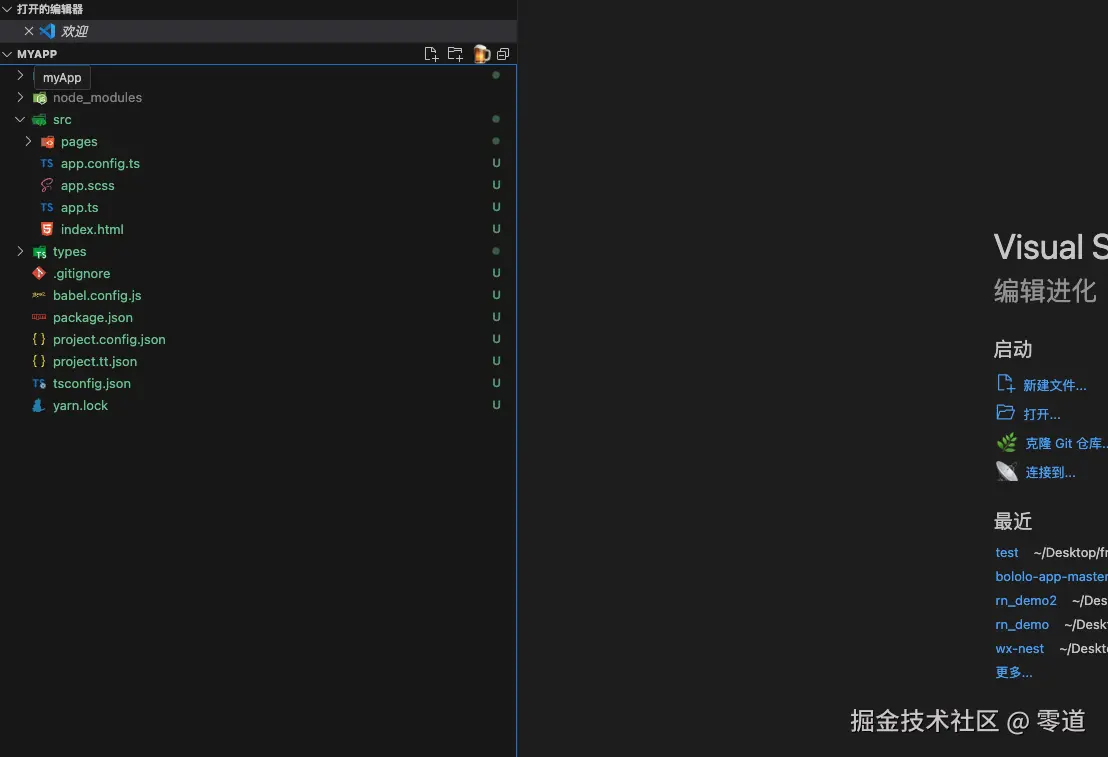Click the U status badge on package.json row
The width and height of the screenshot is (1108, 757).
pos(496,317)
